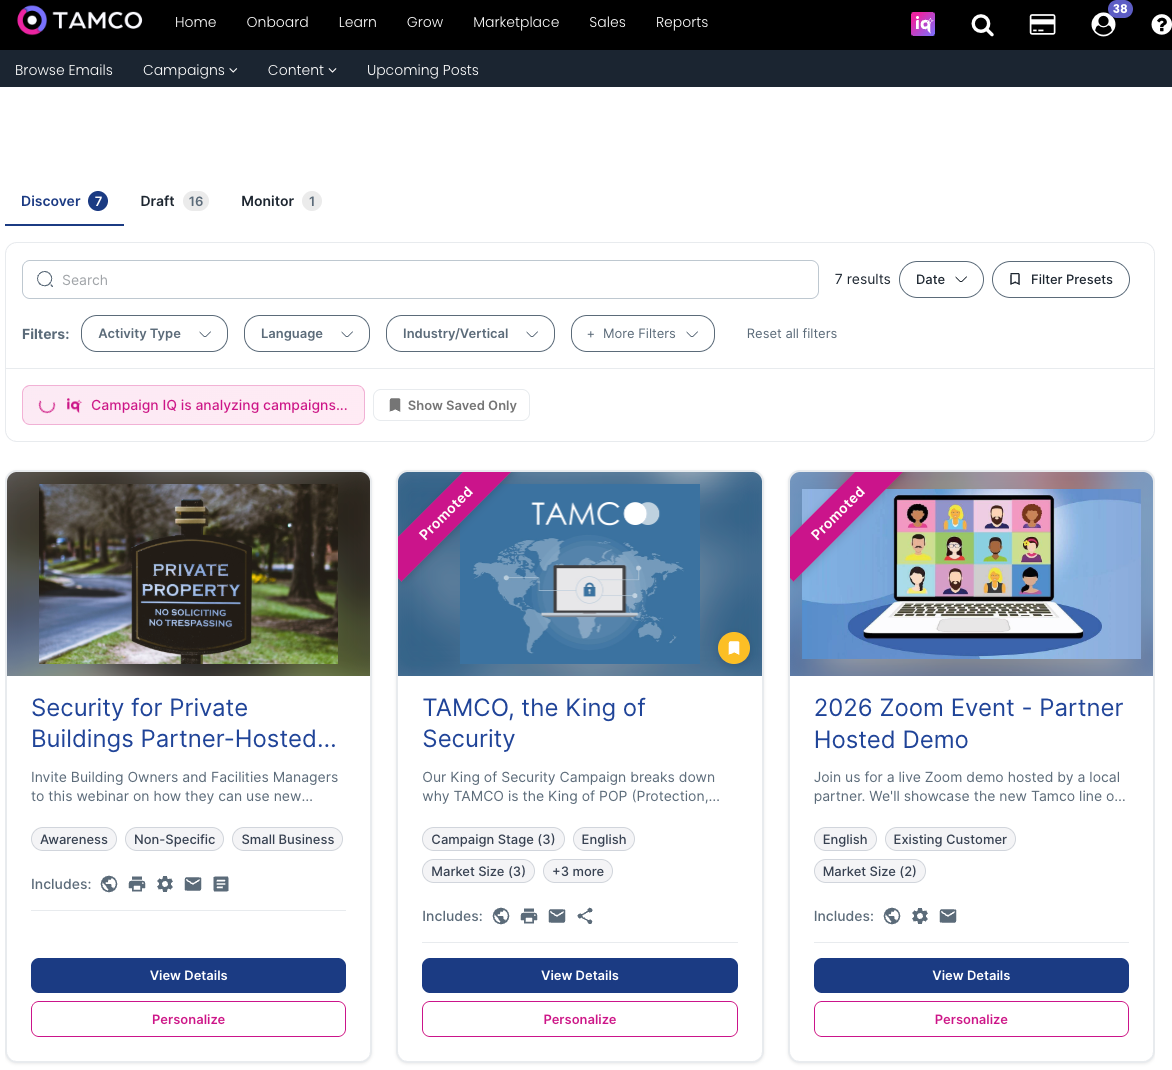The image size is (1172, 1070).
Task: Go to Browse Emails
Action: (x=64, y=69)
